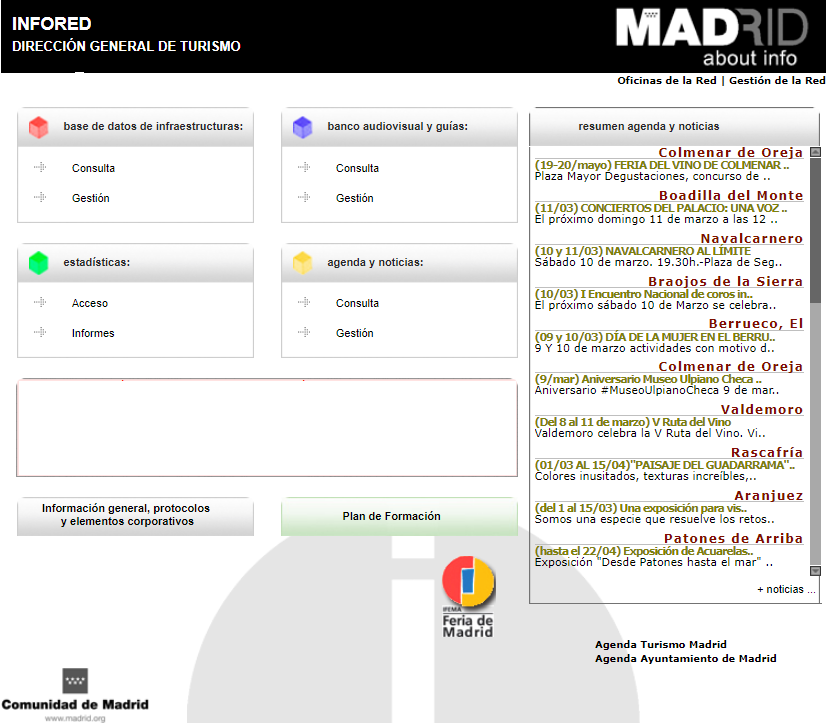Click the news list scroll down arrow
Screen dimensions: 840x727
pyautogui.click(x=815, y=571)
